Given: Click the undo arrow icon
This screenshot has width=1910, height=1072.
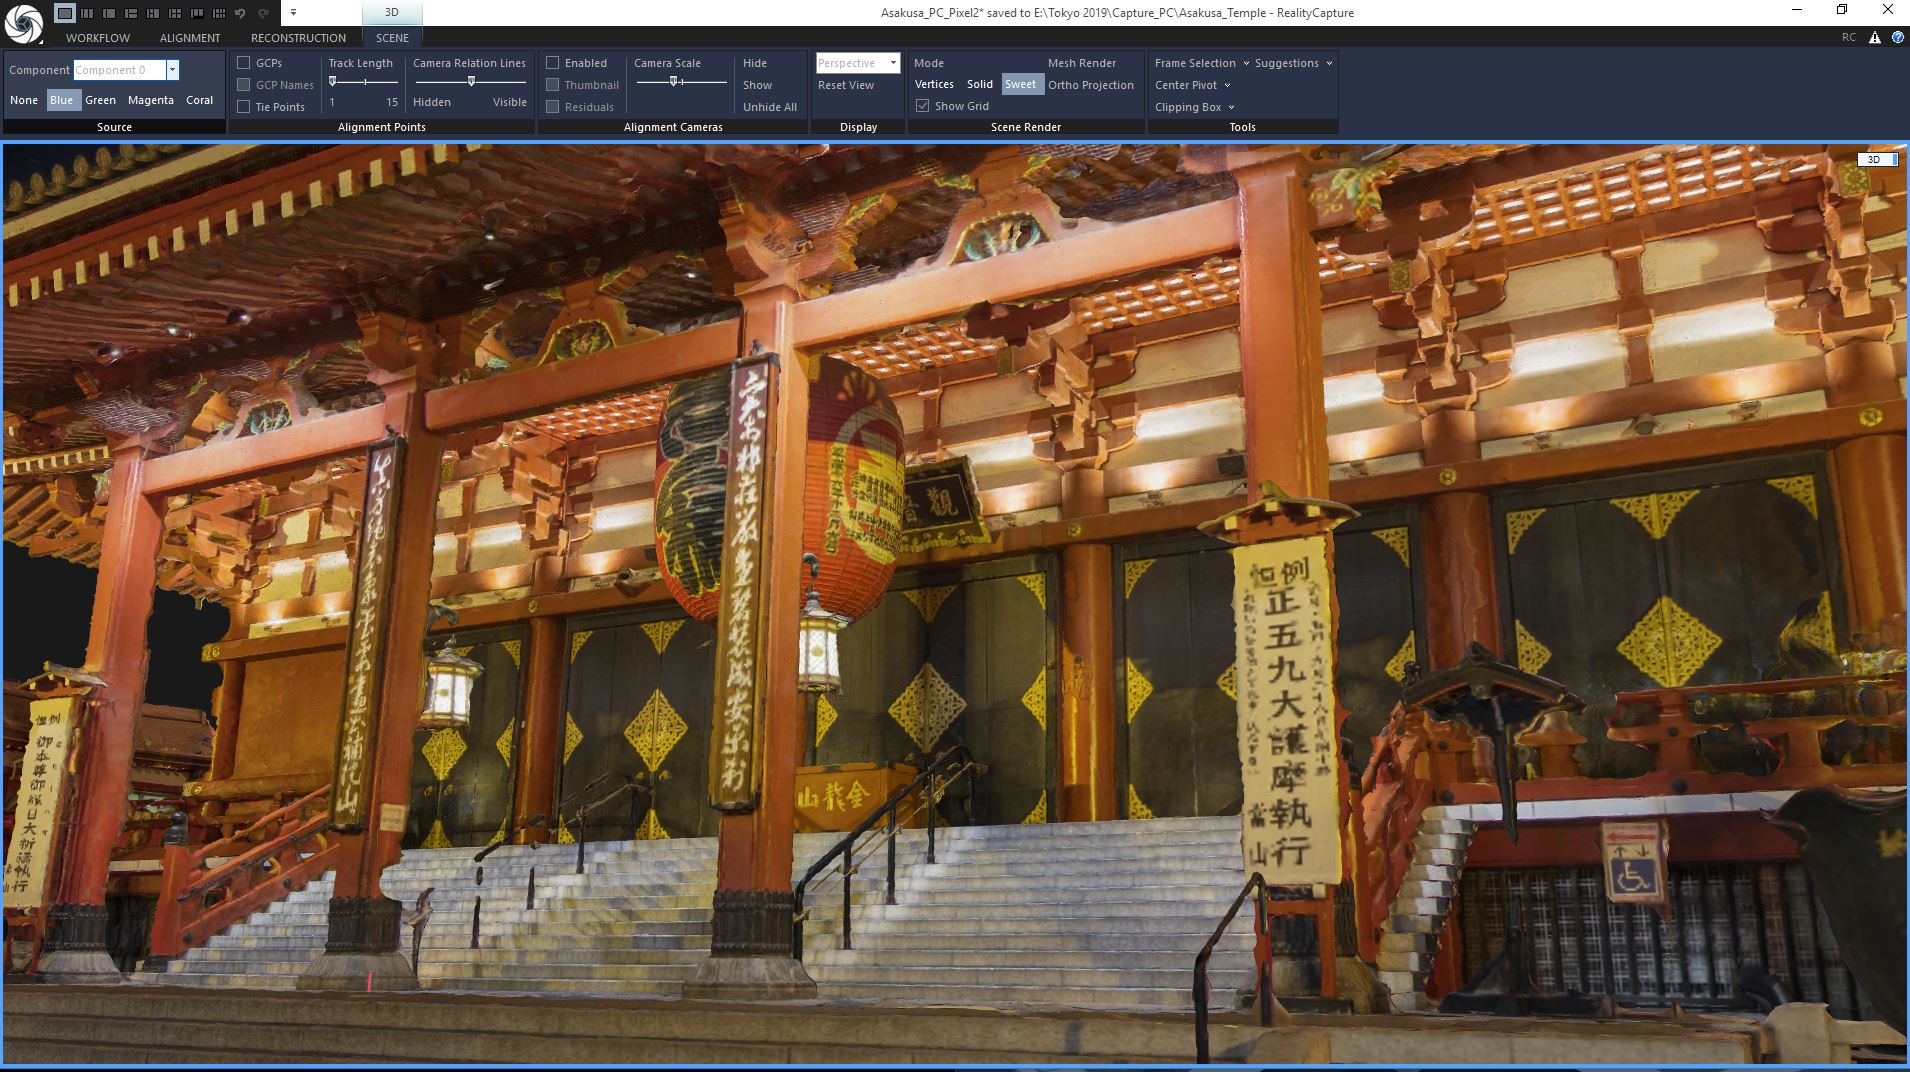Looking at the screenshot, I should 240,13.
